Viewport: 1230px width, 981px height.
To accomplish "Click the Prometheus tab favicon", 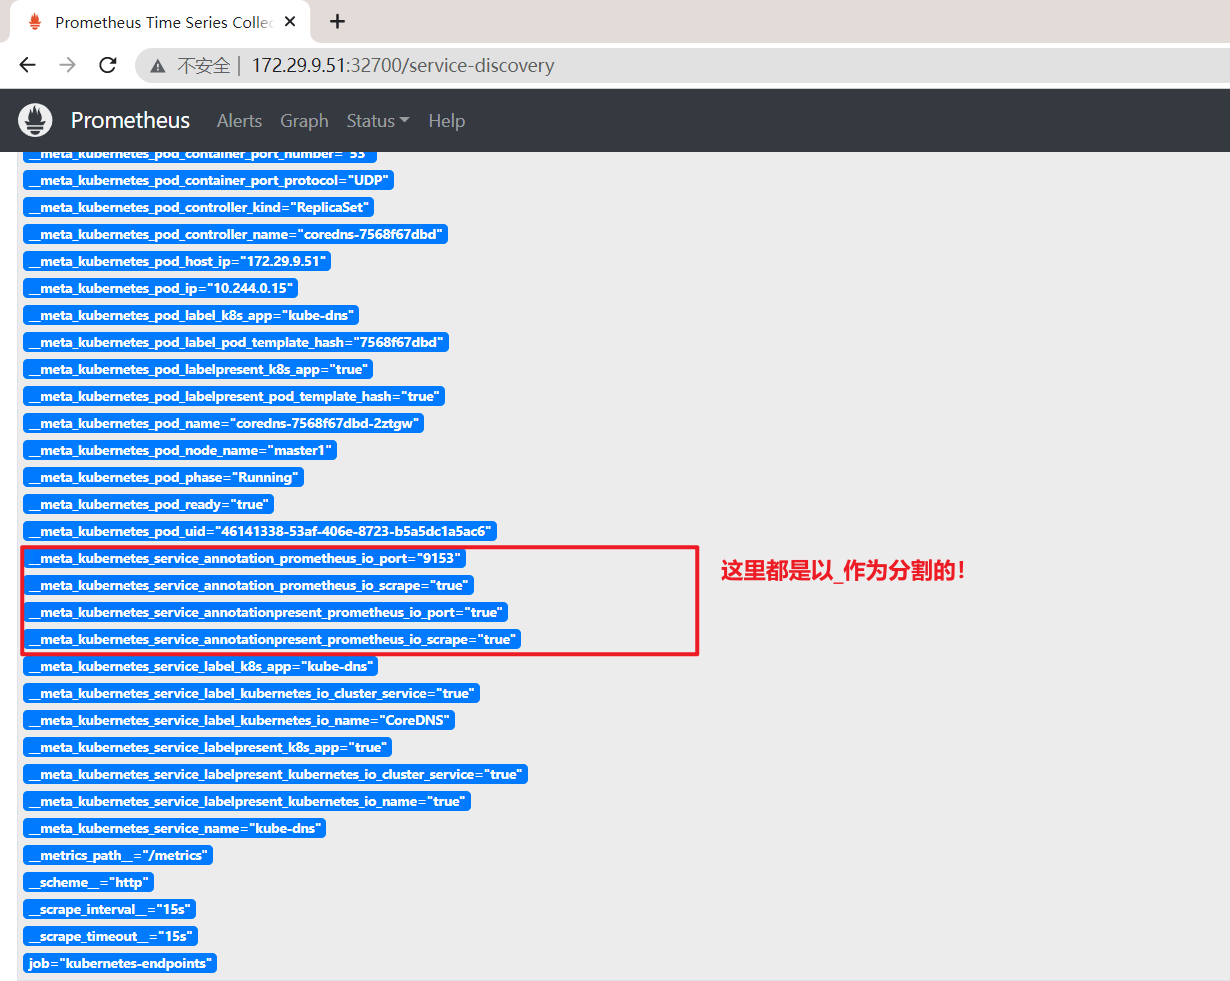I will 35,21.
